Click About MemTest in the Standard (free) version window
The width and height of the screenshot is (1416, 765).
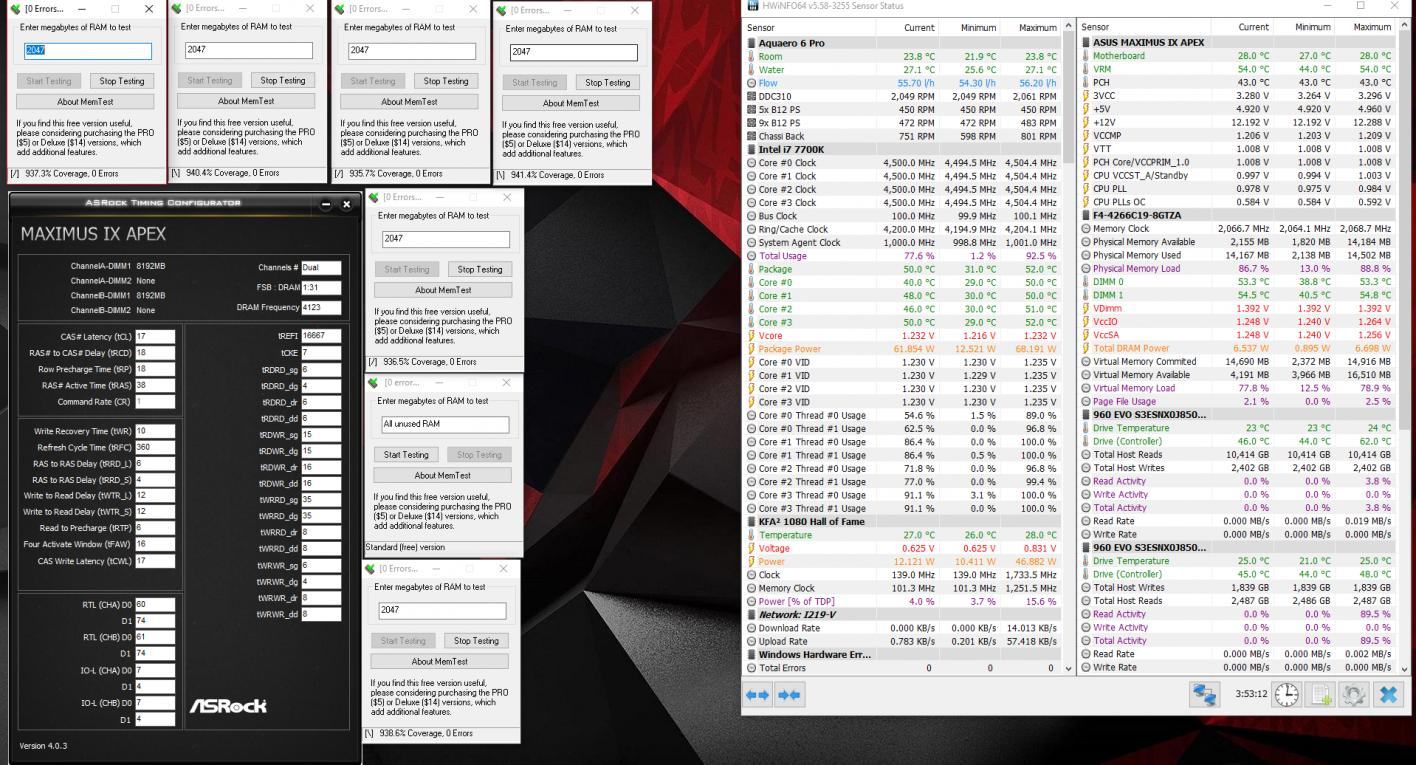[443, 475]
